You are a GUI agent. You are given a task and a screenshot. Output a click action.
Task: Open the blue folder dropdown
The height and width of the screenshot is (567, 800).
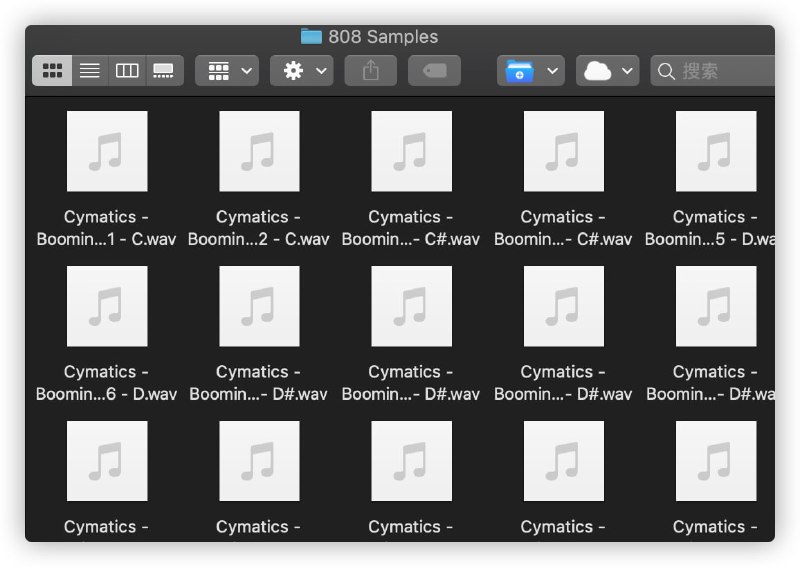coord(531,70)
